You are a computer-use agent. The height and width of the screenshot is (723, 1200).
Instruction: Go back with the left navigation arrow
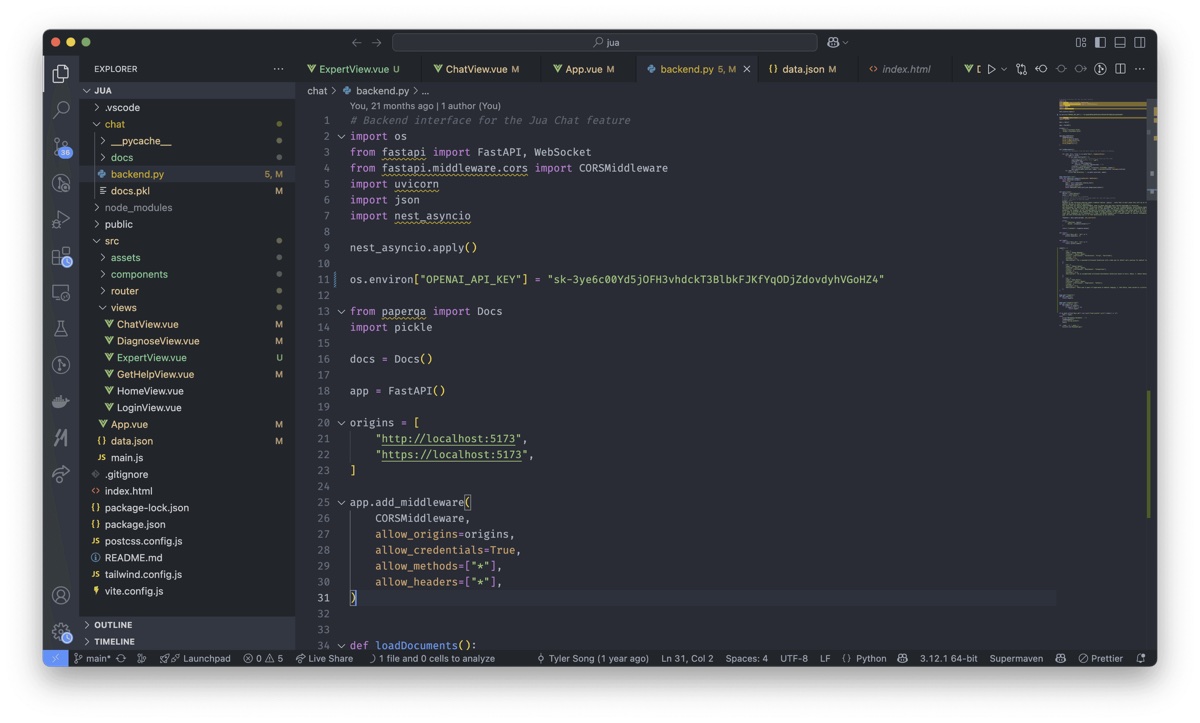tap(357, 42)
